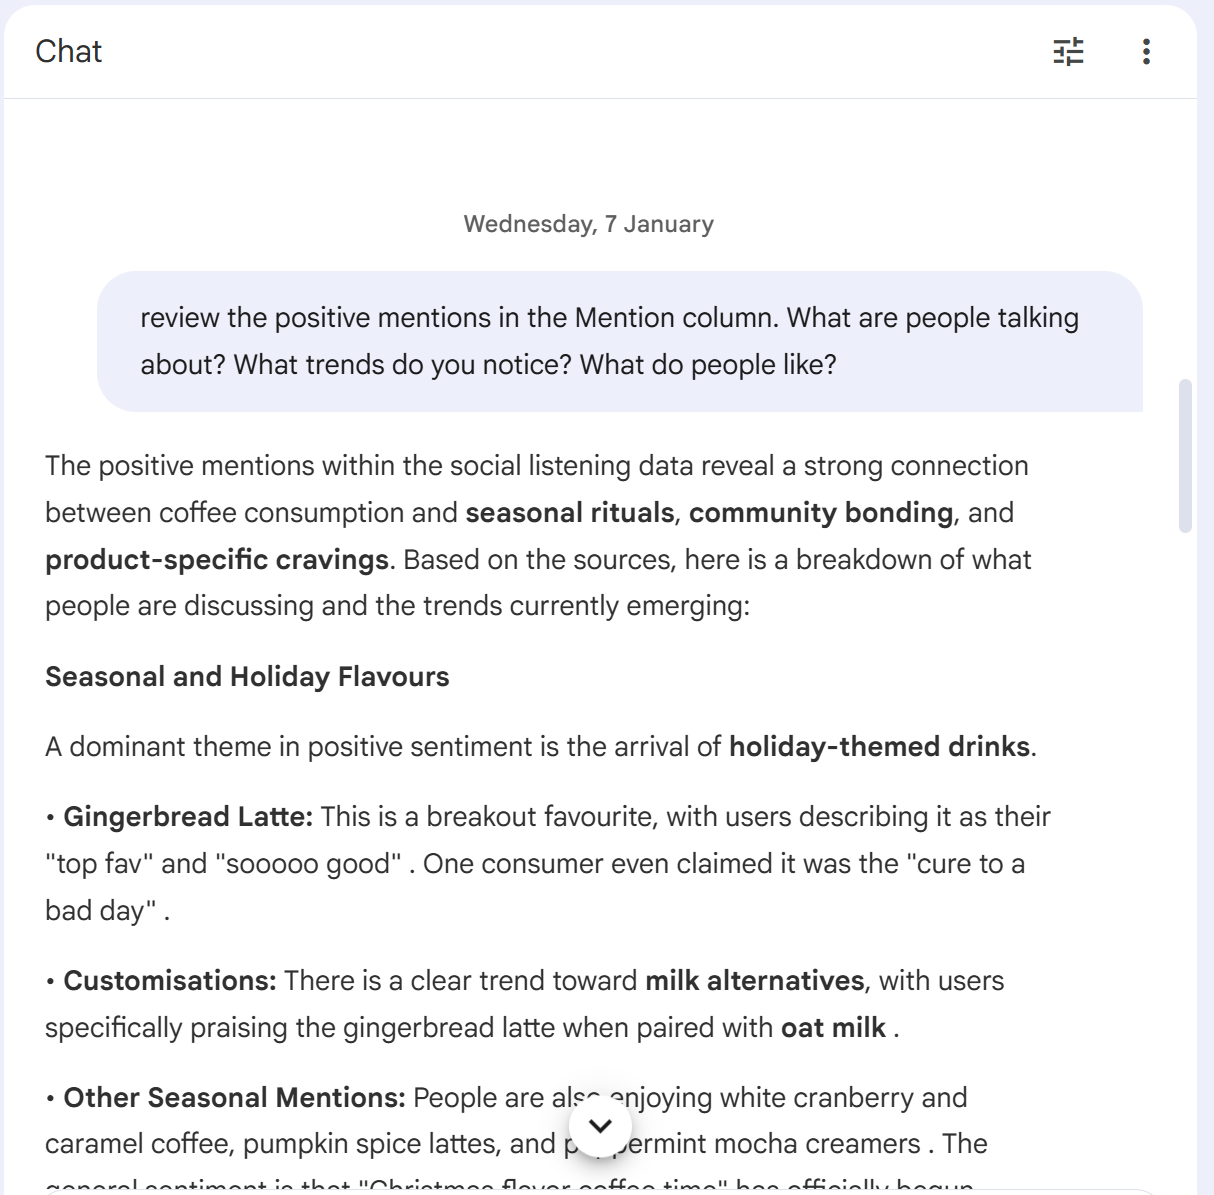Click the bold phrase holiday-themed drinks
Screen dimensions: 1214x1195
[x=879, y=747]
